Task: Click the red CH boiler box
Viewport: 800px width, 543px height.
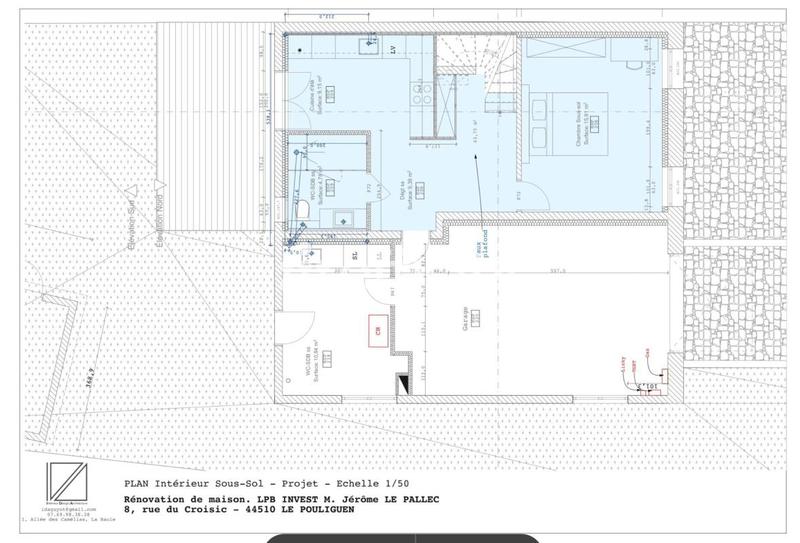Action: (x=379, y=329)
